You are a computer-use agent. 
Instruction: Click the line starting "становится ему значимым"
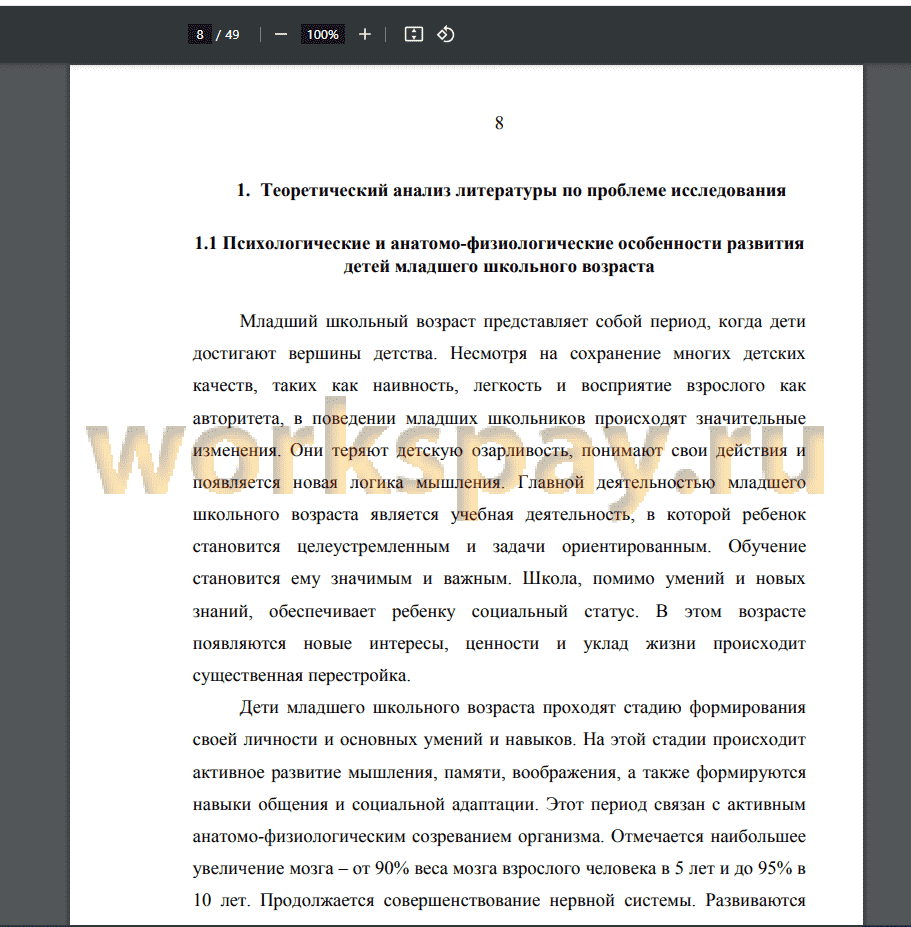point(499,578)
